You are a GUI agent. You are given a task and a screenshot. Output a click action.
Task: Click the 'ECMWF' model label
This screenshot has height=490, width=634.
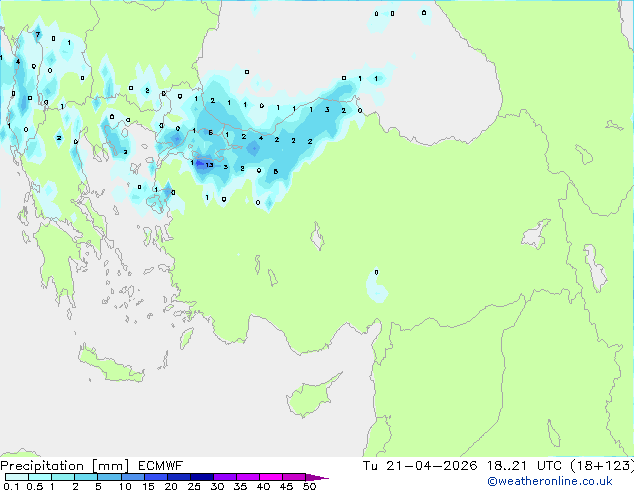[x=161, y=465]
